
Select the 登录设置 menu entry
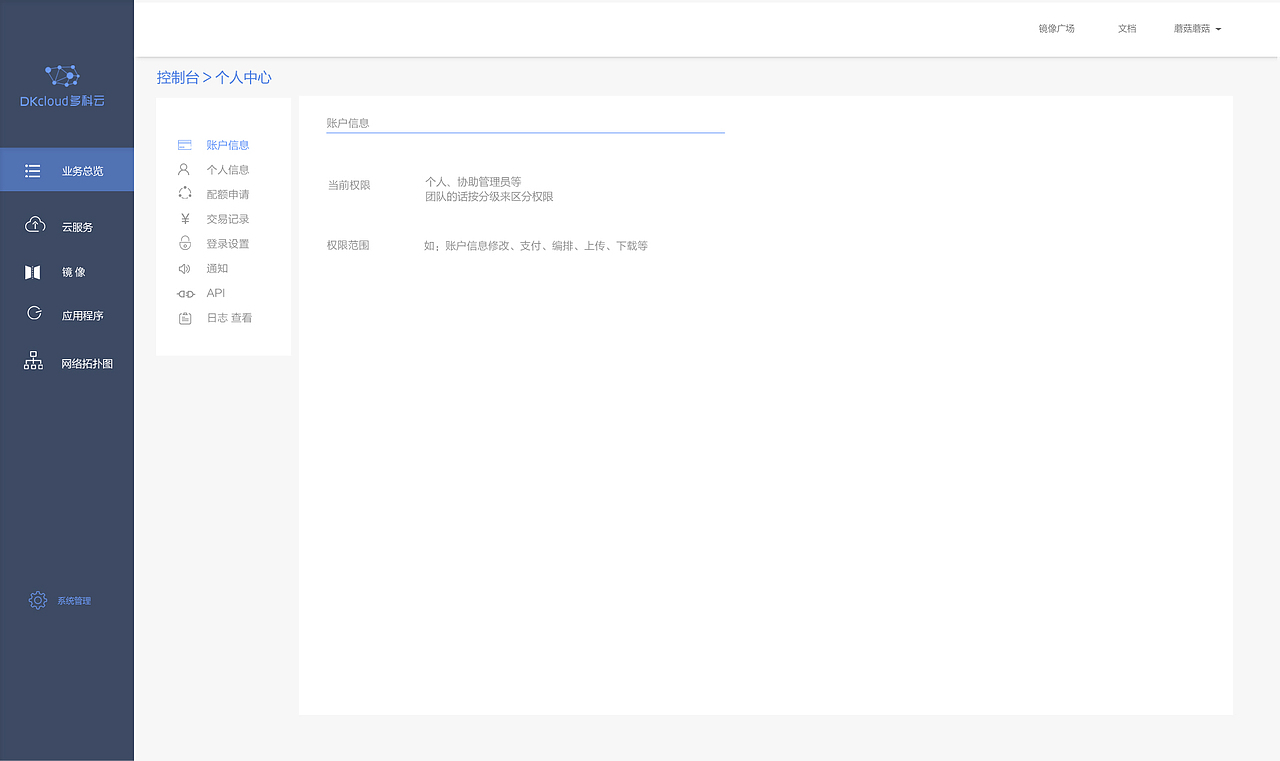(x=228, y=244)
